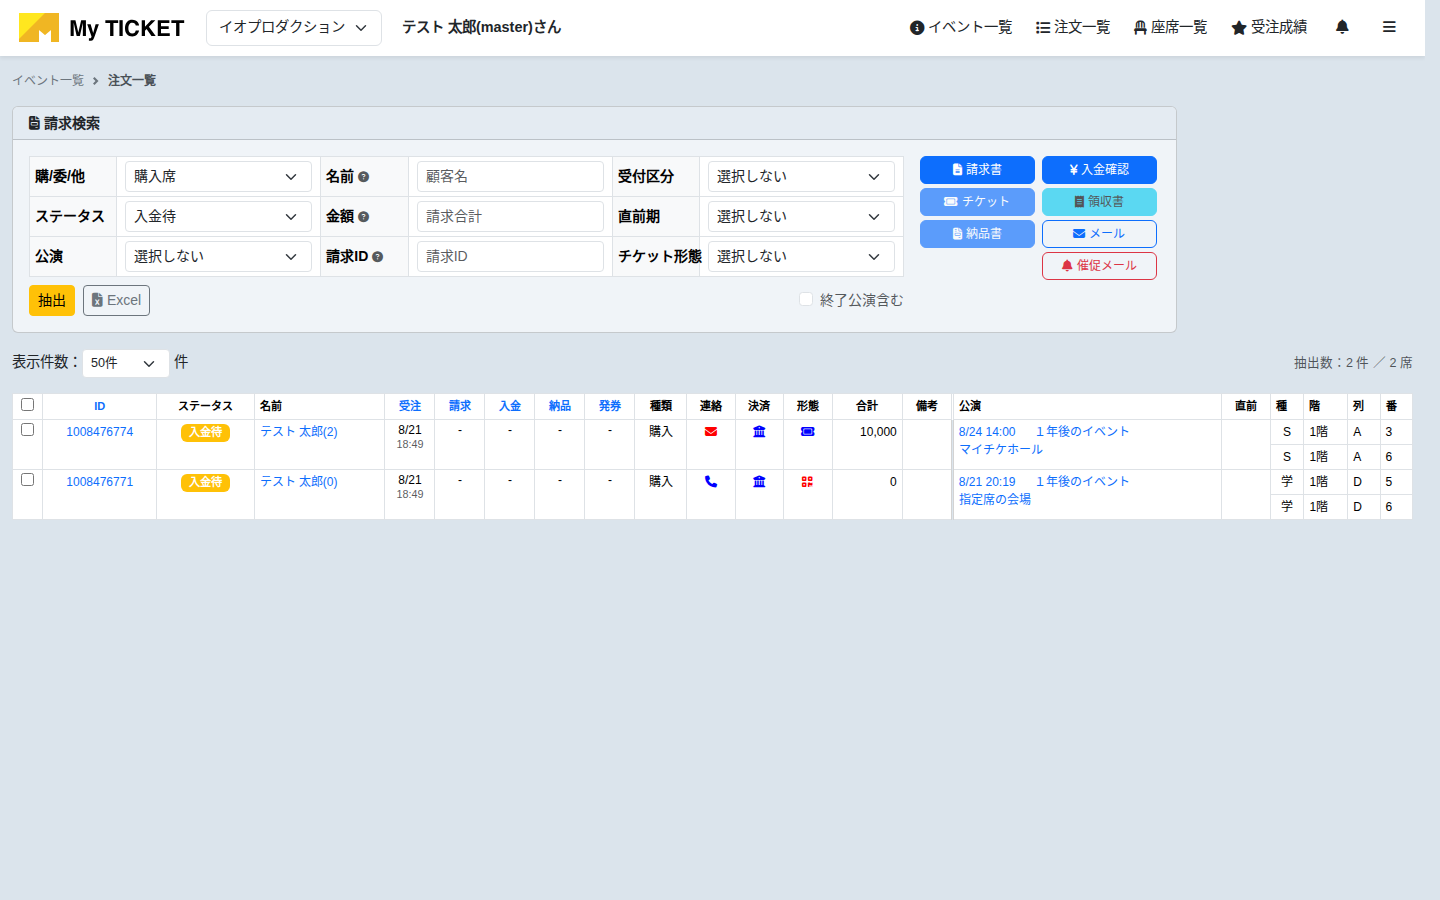Viewport: 1440px width, 900px height.
Task: Sort by 納品 column header
Action: tap(560, 406)
